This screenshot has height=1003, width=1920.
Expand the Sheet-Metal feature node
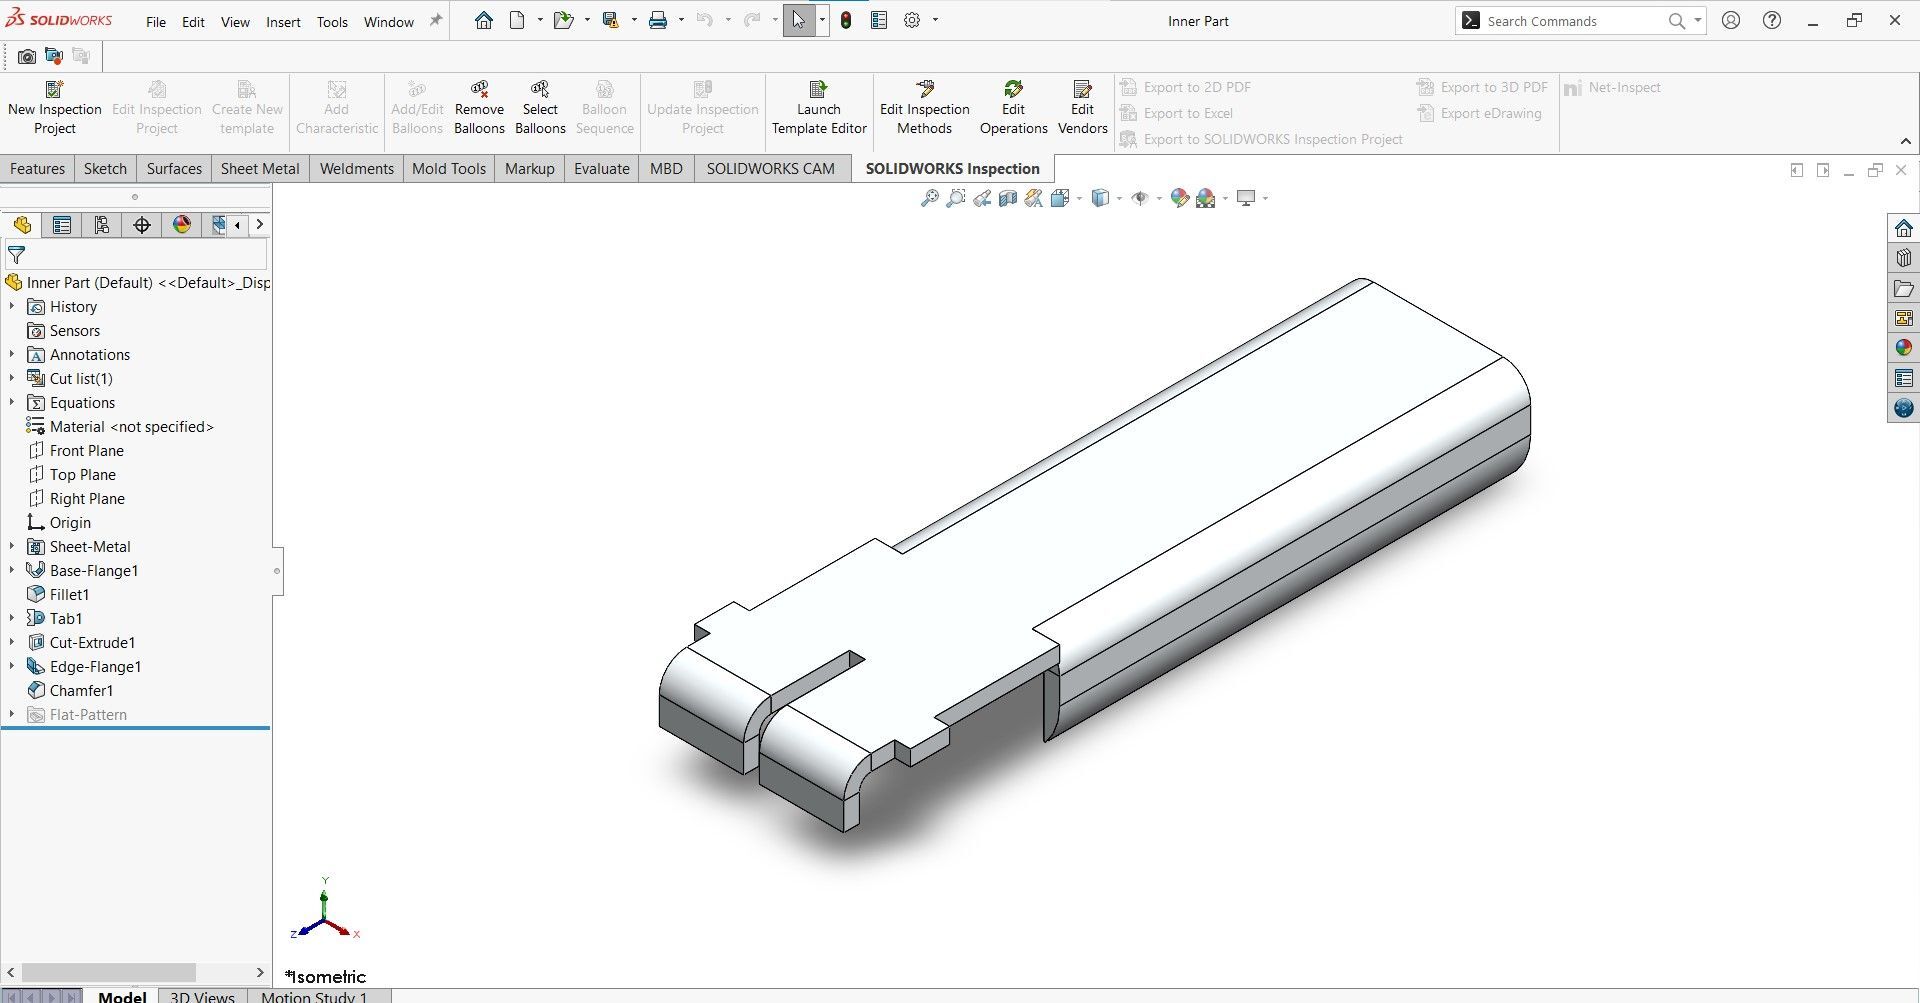[x=12, y=547]
